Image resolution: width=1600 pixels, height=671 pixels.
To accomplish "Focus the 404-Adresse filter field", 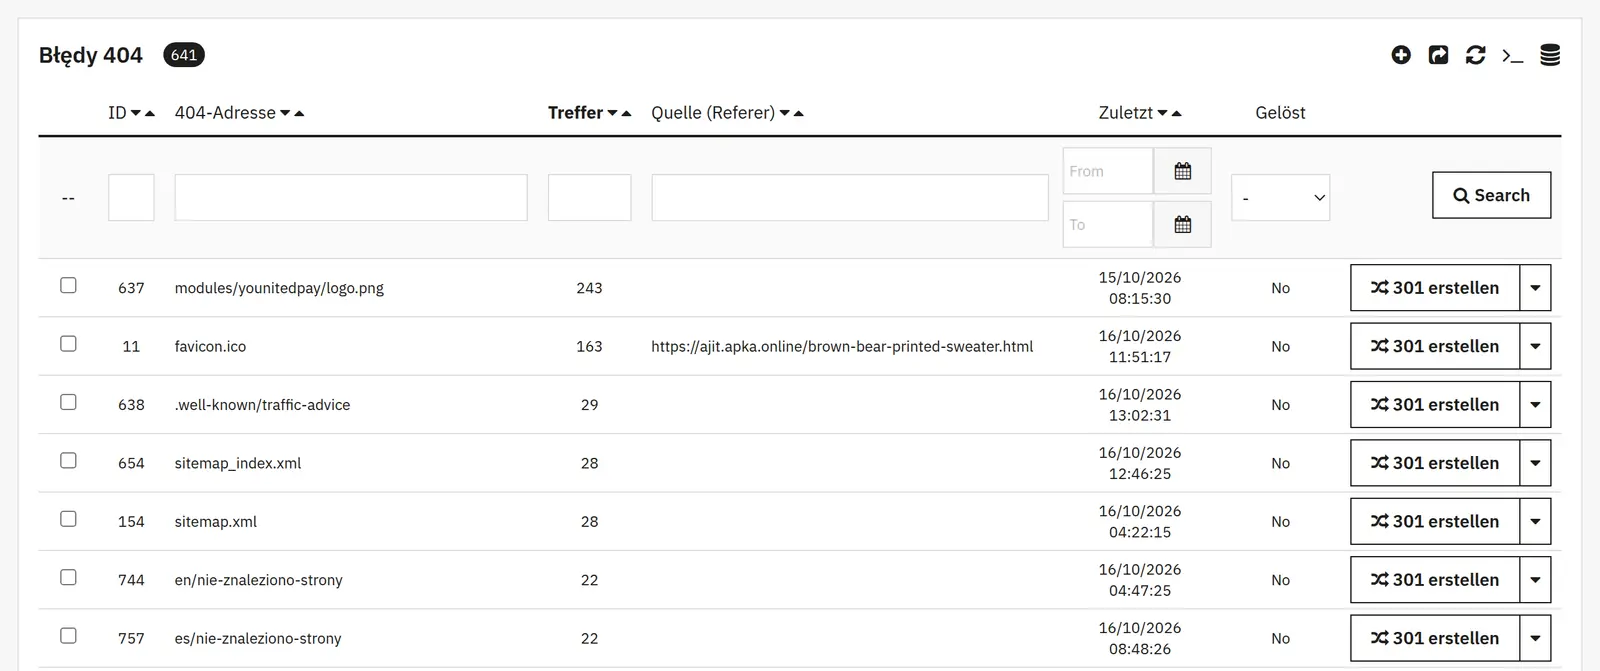I will 351,198.
